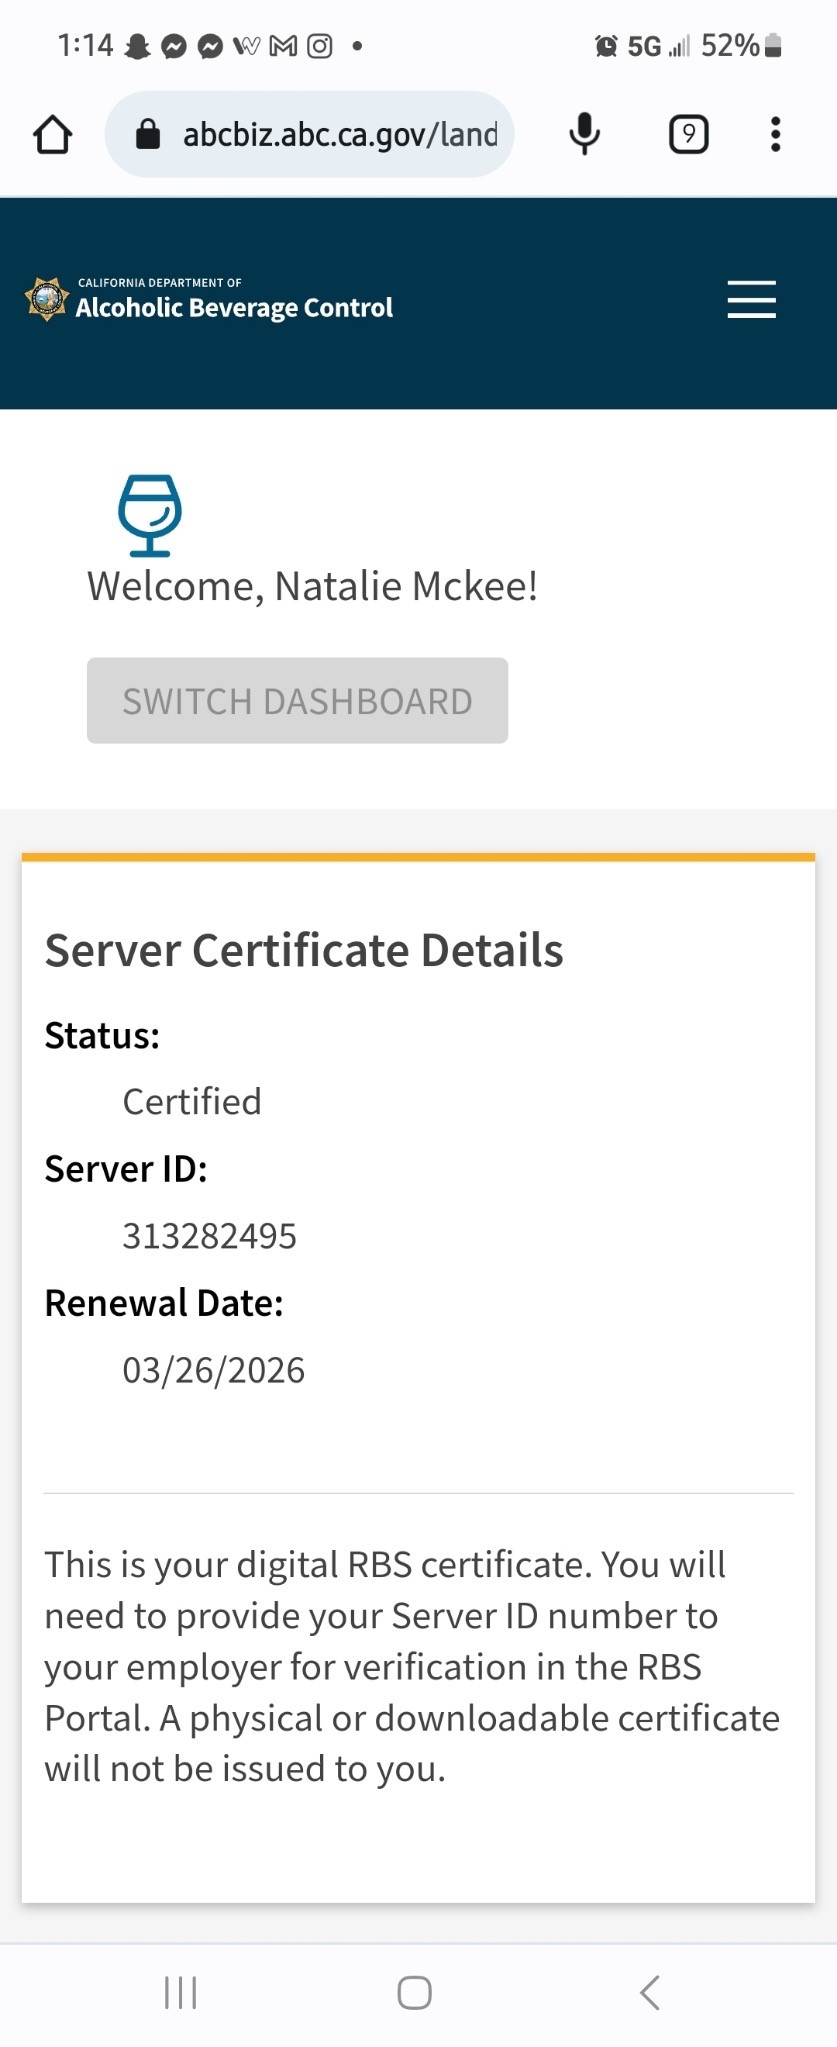Tap the wine glass icon
Viewport: 837px width, 2047px height.
(150, 515)
